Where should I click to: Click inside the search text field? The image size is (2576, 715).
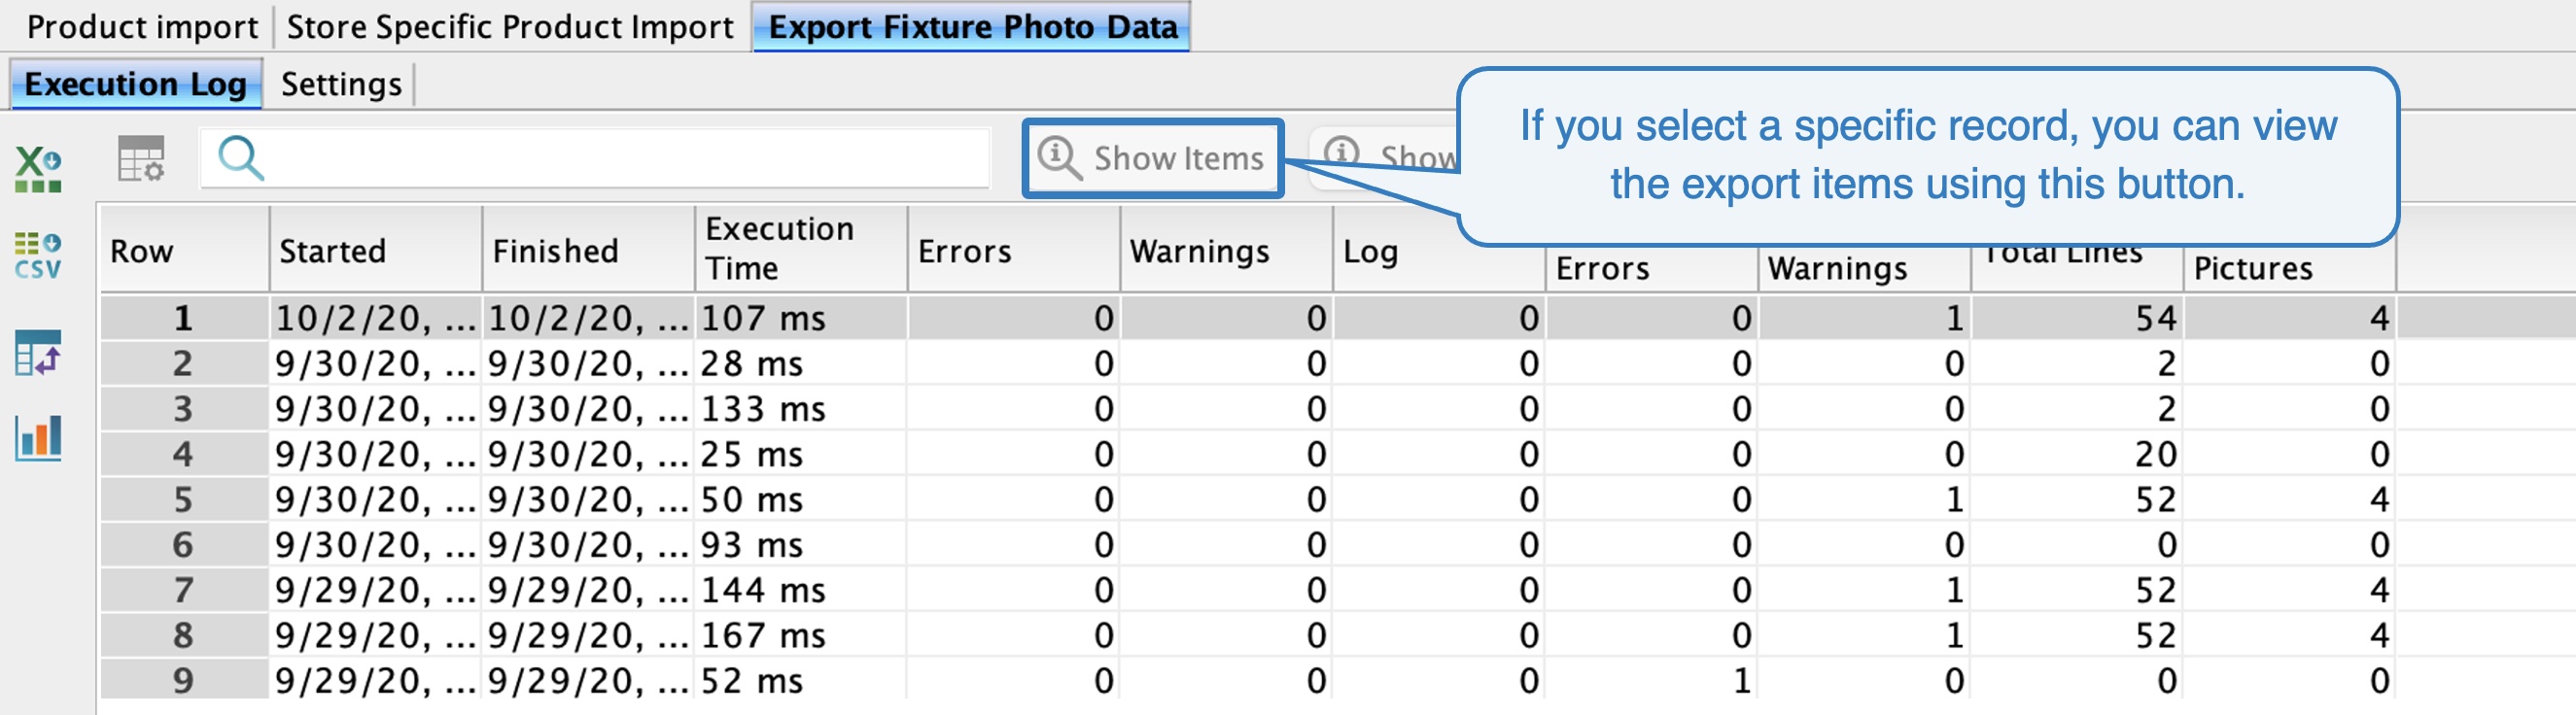coord(620,158)
